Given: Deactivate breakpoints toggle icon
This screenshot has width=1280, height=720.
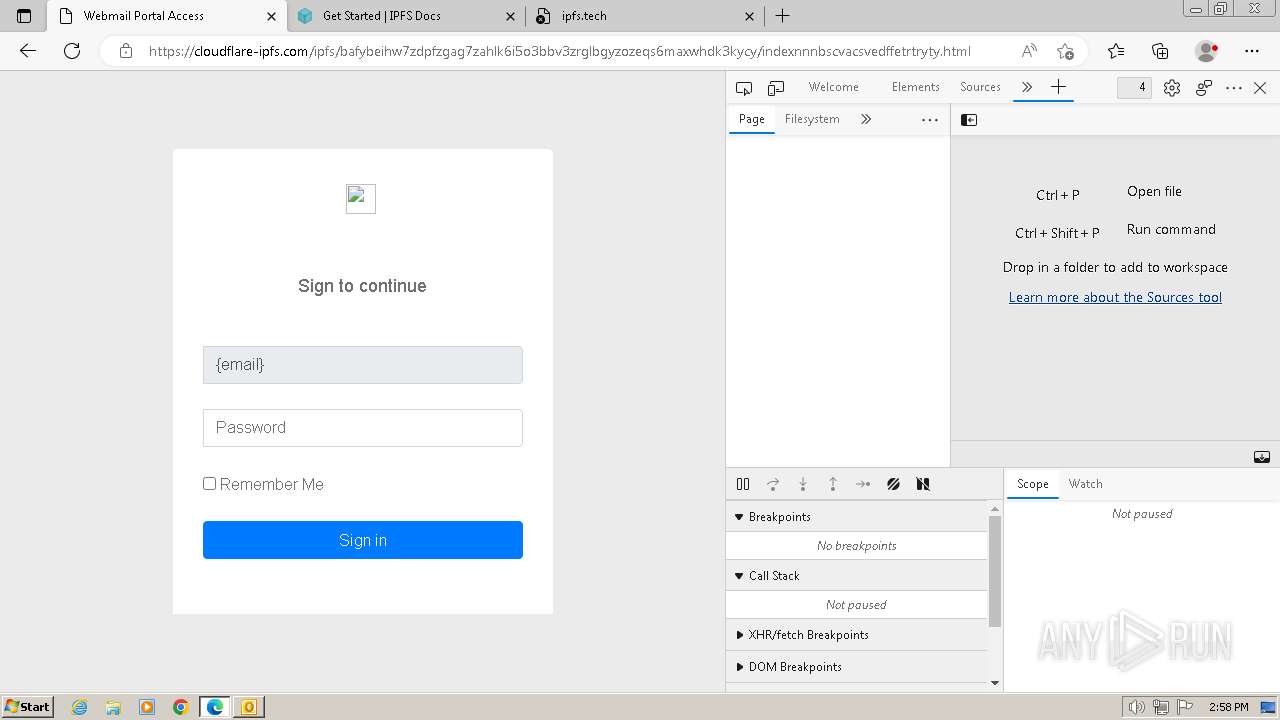Looking at the screenshot, I should (x=893, y=484).
